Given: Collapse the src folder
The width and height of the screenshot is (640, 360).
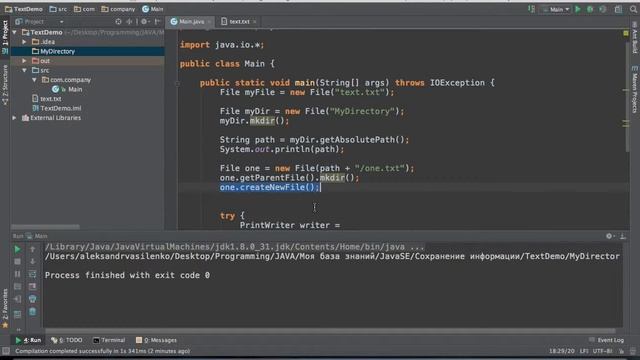Looking at the screenshot, I should pos(24,71).
